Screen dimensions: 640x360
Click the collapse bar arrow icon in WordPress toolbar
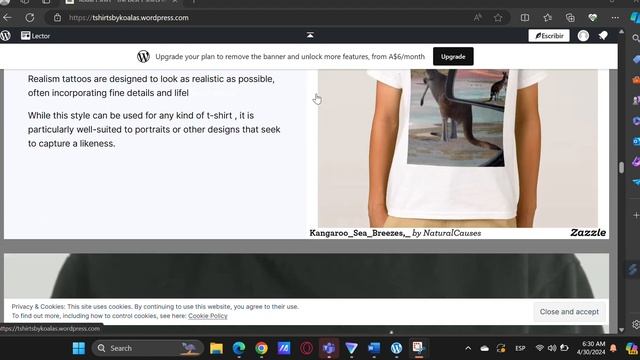[310, 35]
